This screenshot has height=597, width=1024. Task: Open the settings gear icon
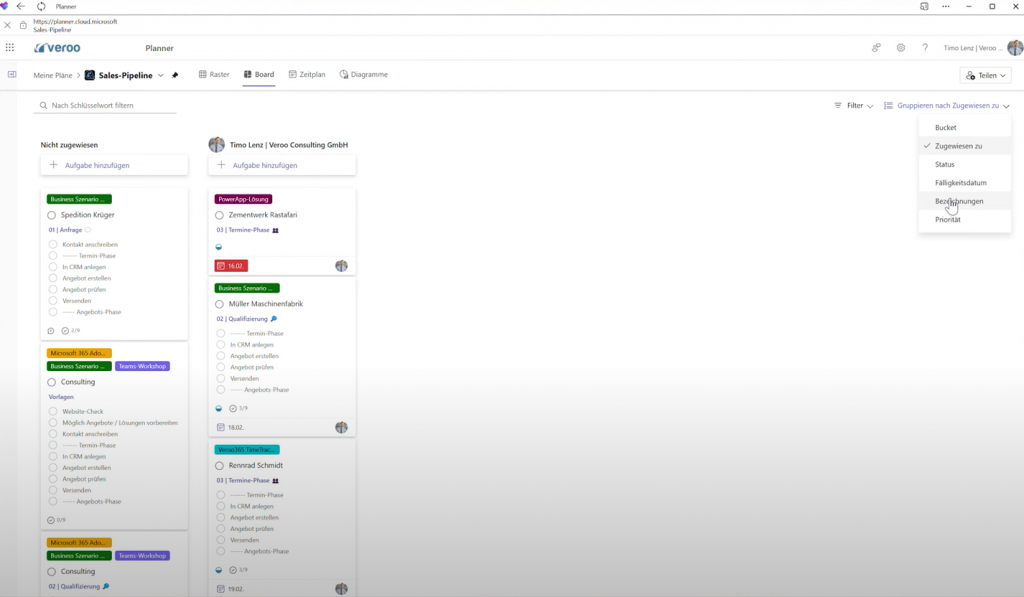coord(901,48)
